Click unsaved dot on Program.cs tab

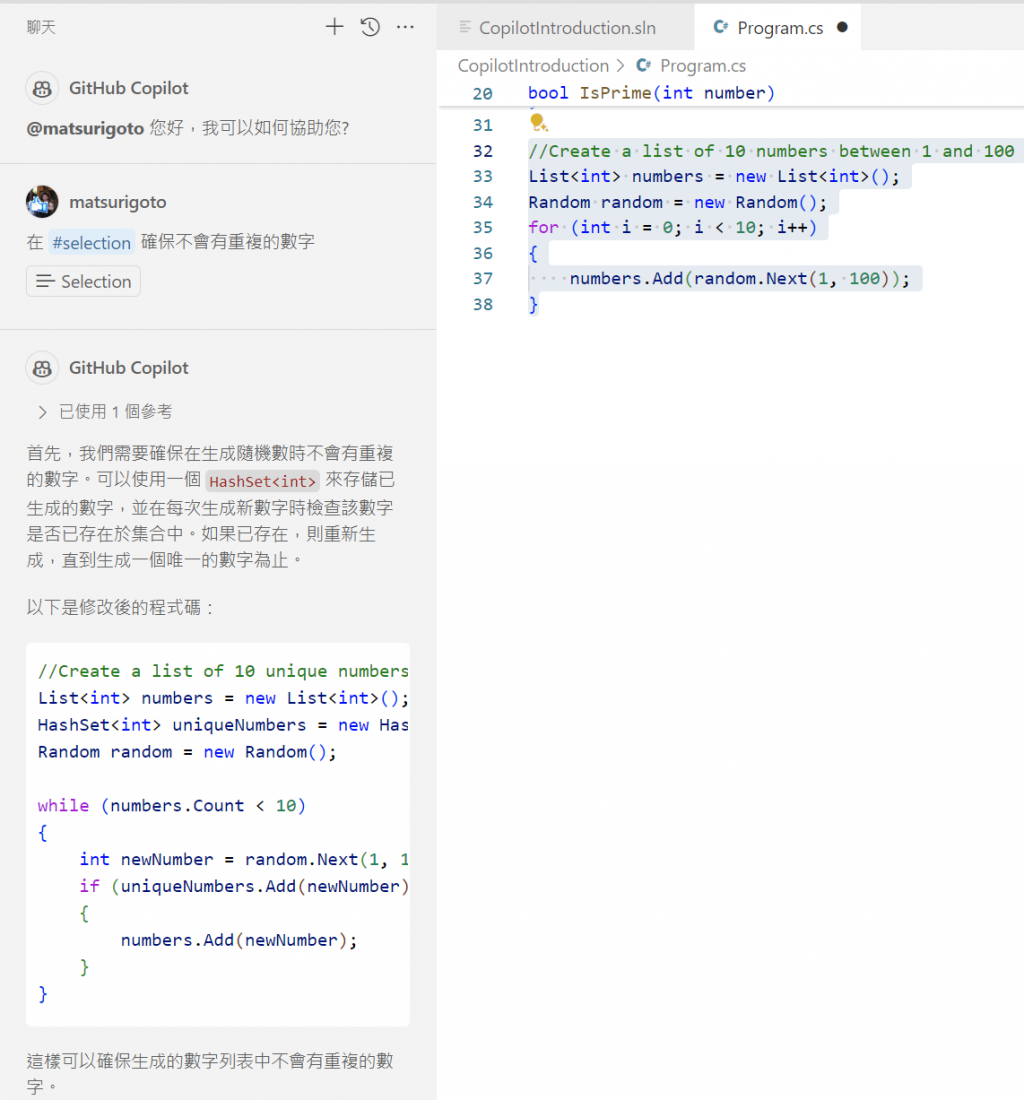pos(842,27)
